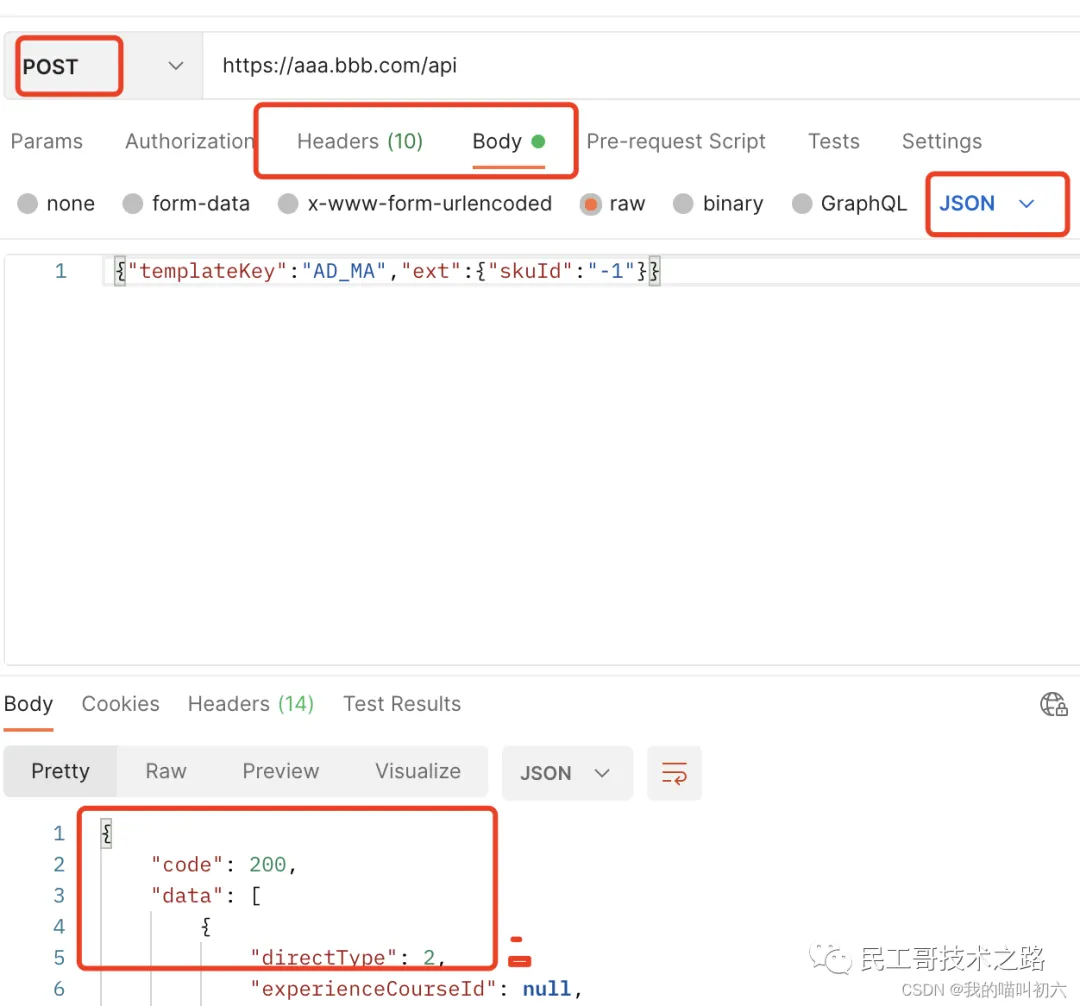
Task: Select the none body type radio
Action: 28,204
